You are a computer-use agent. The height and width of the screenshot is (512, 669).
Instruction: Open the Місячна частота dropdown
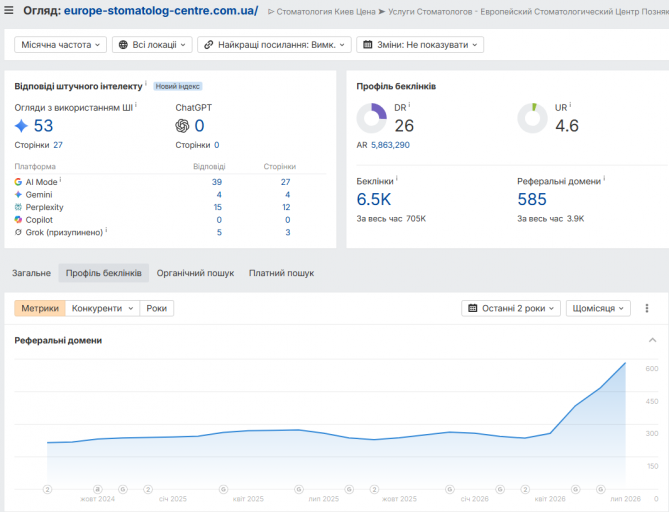point(60,44)
